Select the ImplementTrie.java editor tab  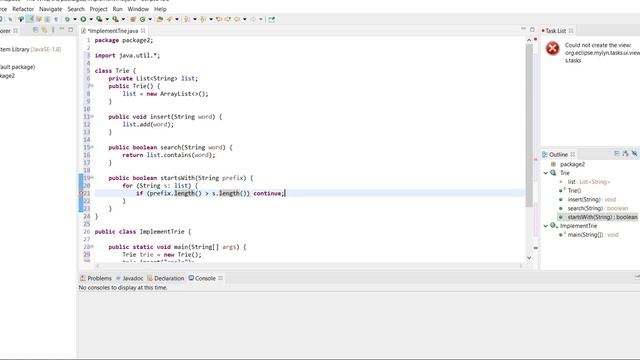coord(113,31)
